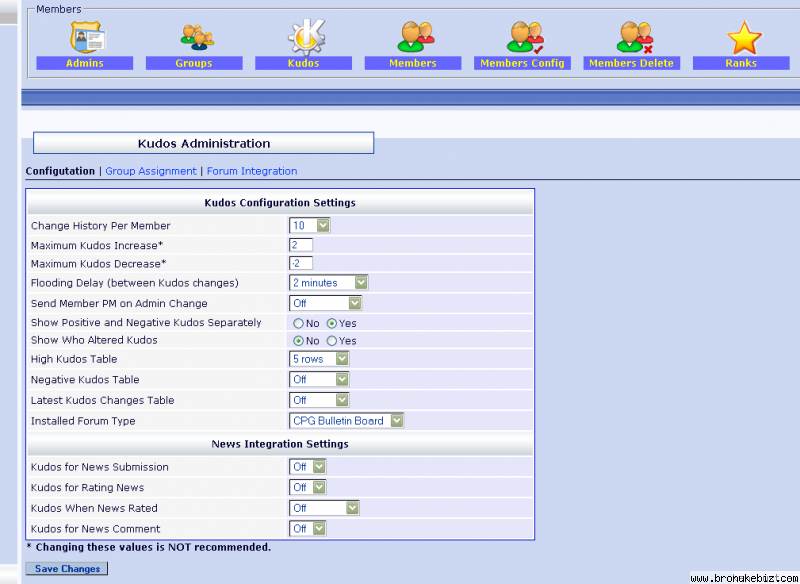The width and height of the screenshot is (800, 584).
Task: Click the NOT recommended footnote text
Action: pyautogui.click(x=148, y=547)
